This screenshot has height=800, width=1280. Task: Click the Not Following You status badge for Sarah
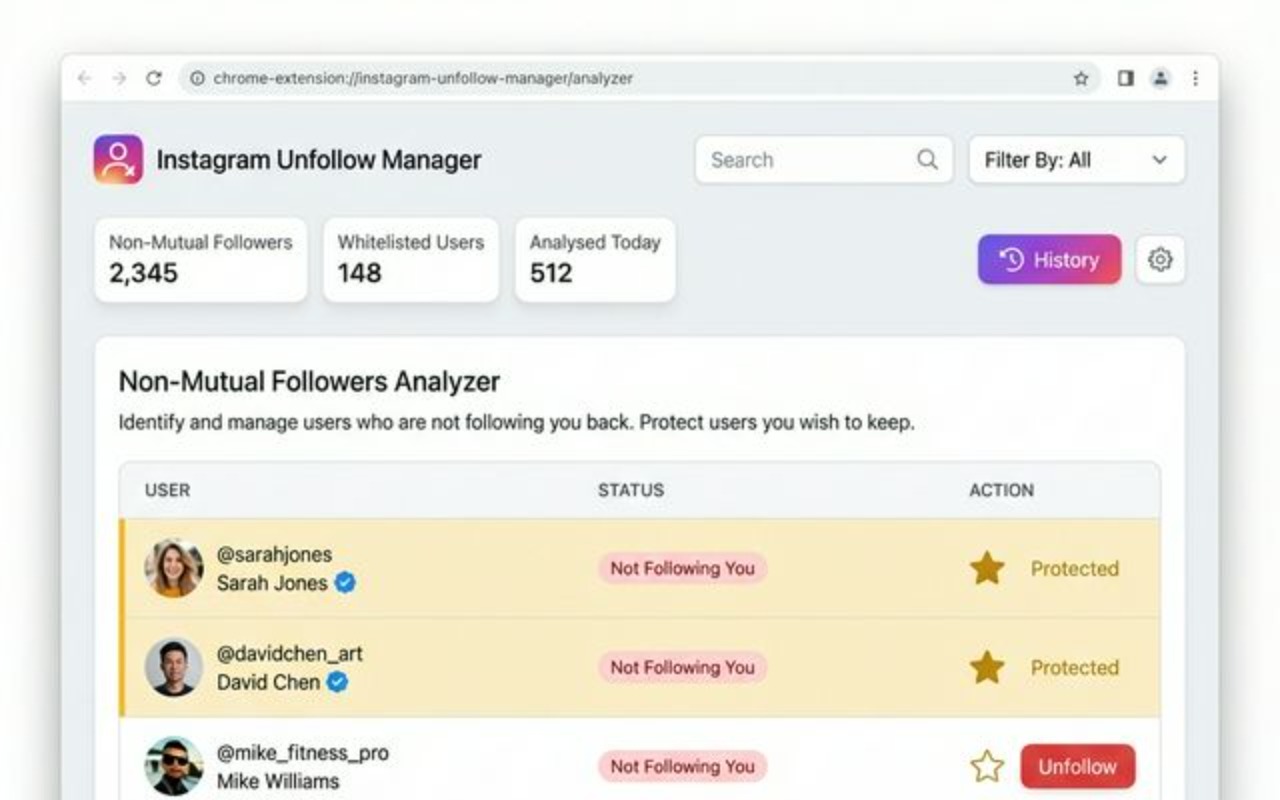coord(682,568)
